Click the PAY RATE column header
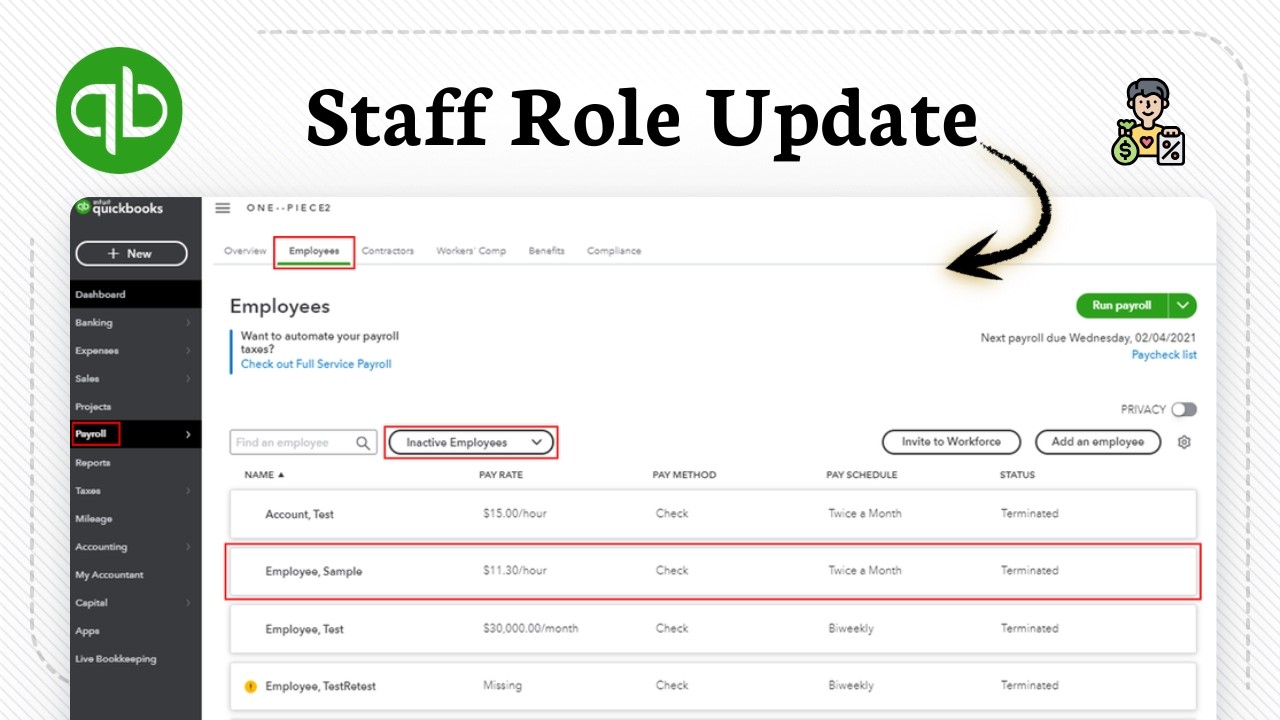 point(501,475)
